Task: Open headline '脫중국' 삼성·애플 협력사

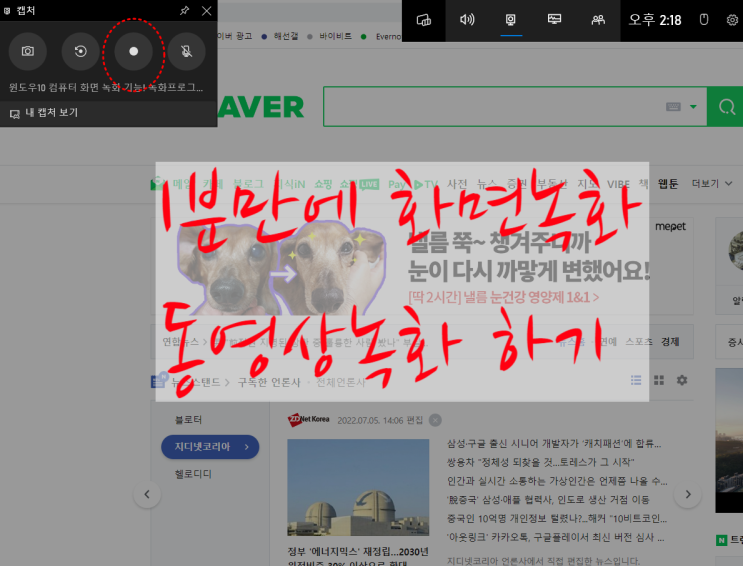Action: tap(548, 500)
